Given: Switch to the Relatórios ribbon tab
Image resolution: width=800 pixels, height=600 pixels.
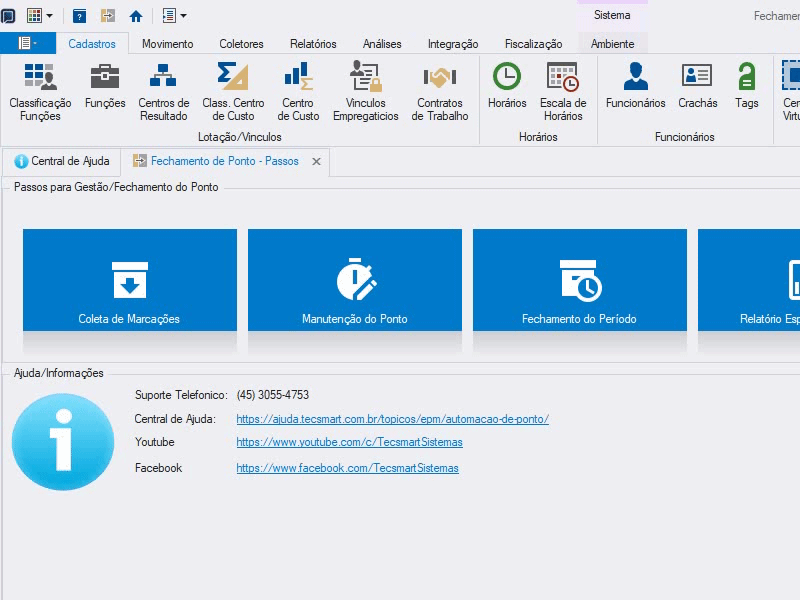Looking at the screenshot, I should (313, 44).
